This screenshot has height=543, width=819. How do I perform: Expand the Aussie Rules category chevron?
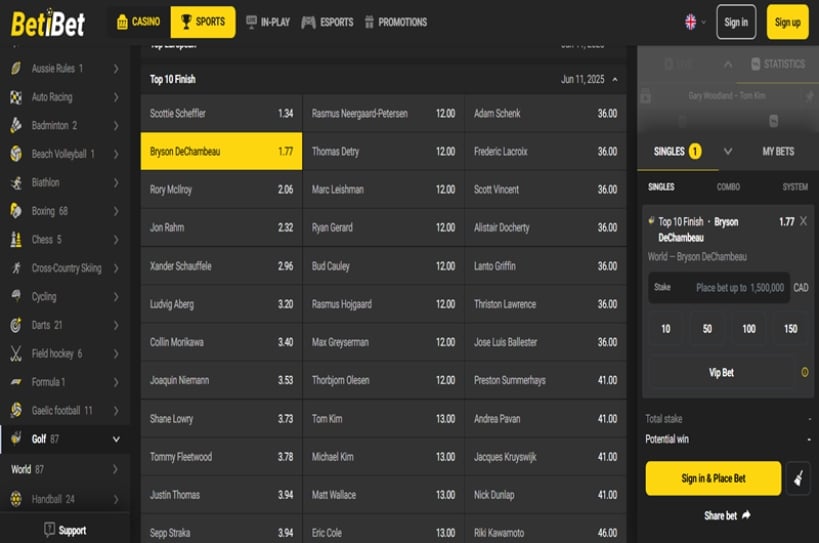(x=116, y=68)
